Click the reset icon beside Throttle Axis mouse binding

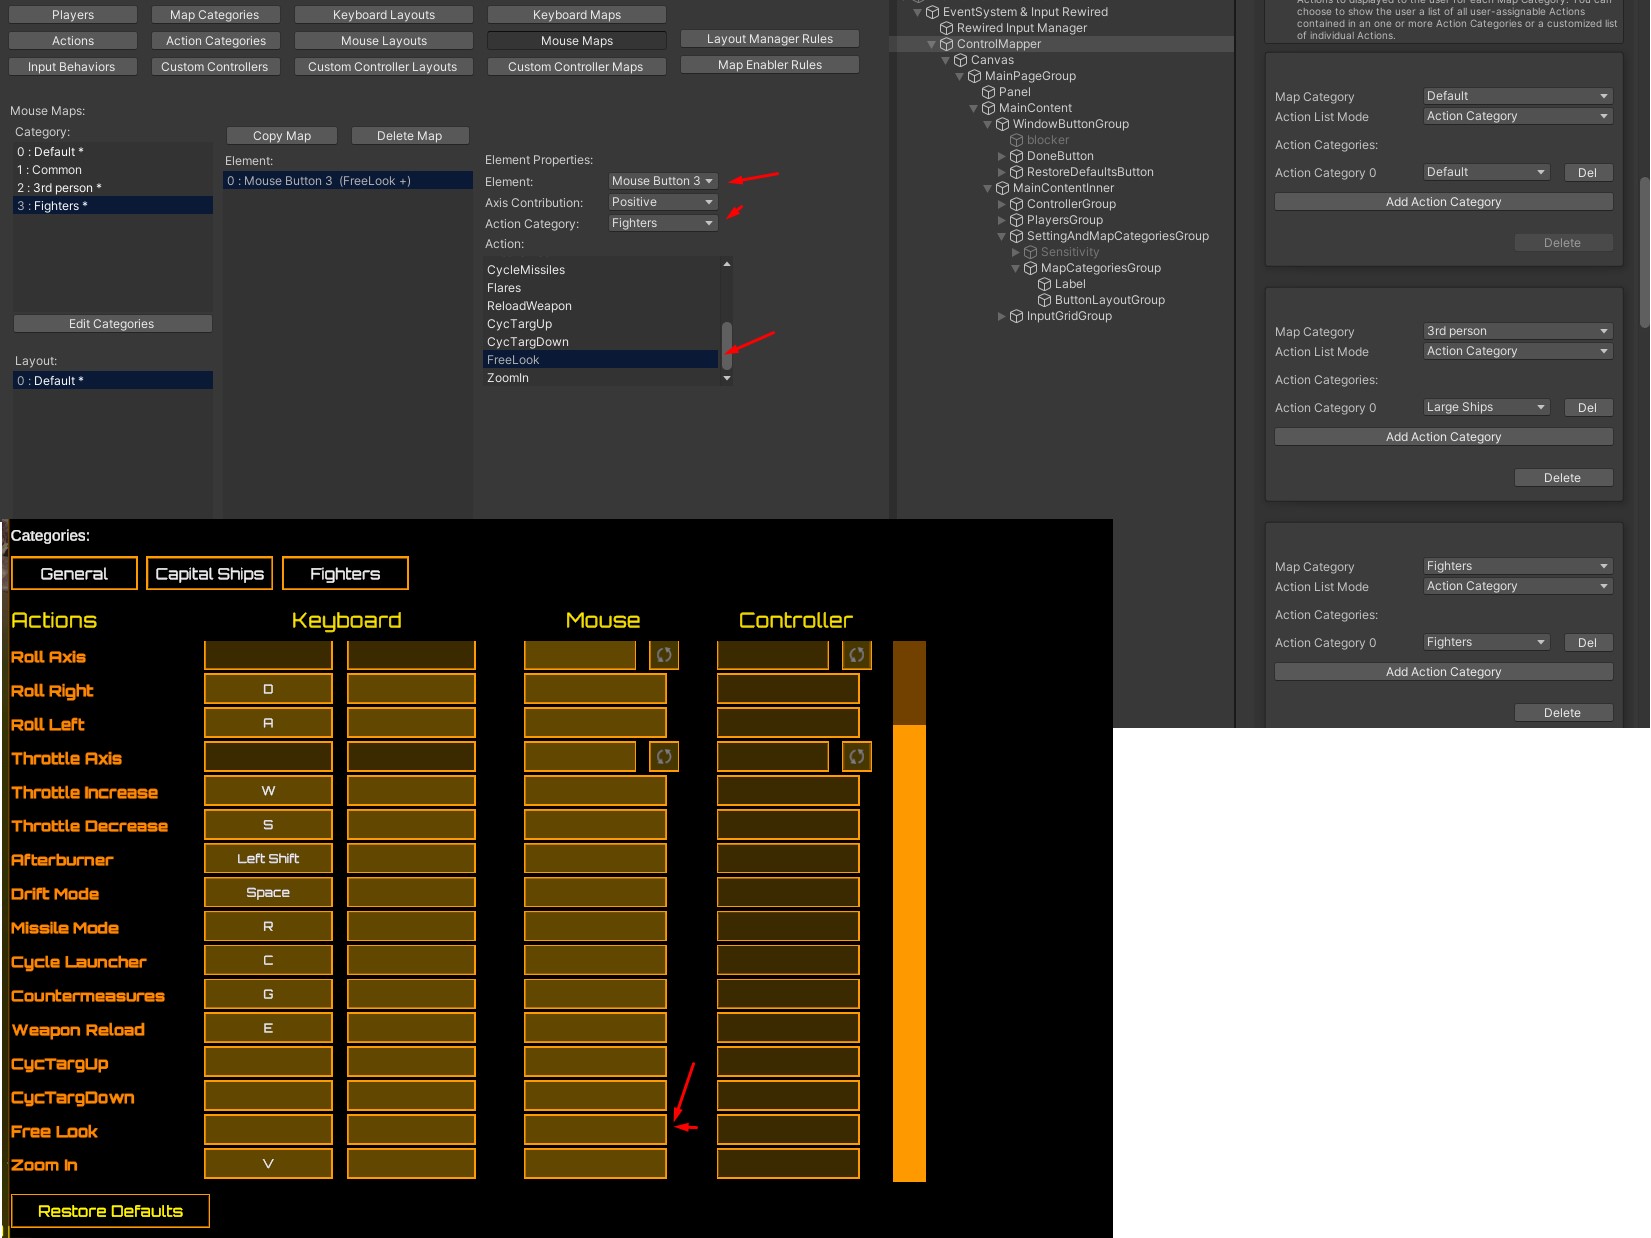coord(664,757)
